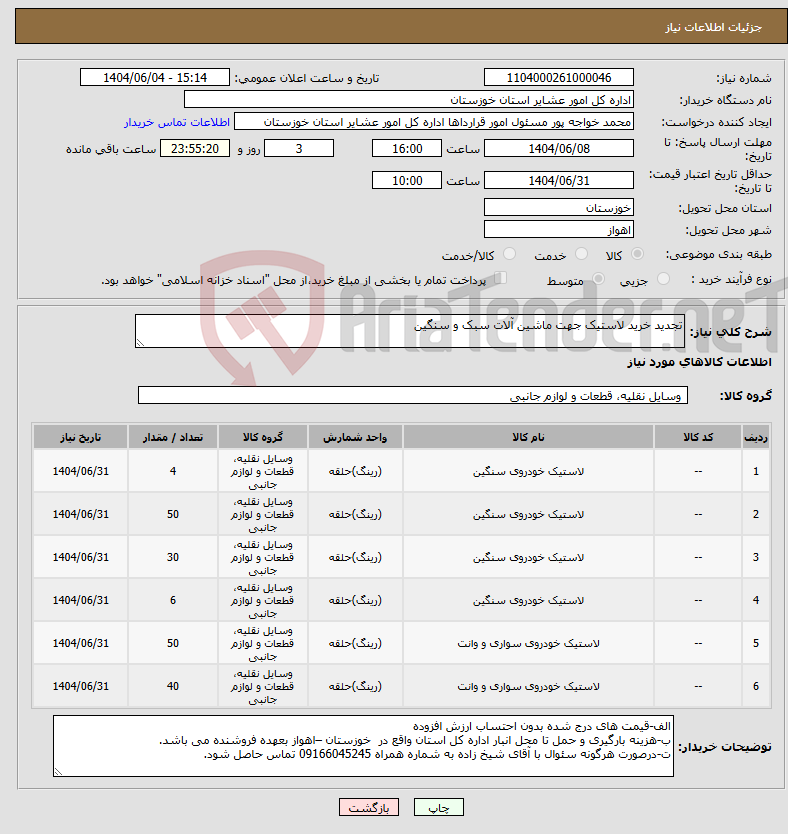Click the گروه کالا column header
This screenshot has height=834, width=788.
pos(263,437)
